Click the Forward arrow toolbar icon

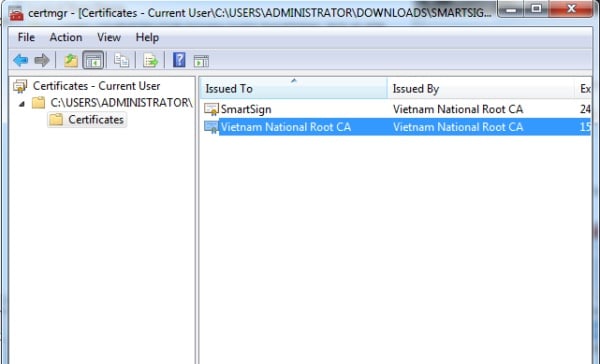[42, 60]
